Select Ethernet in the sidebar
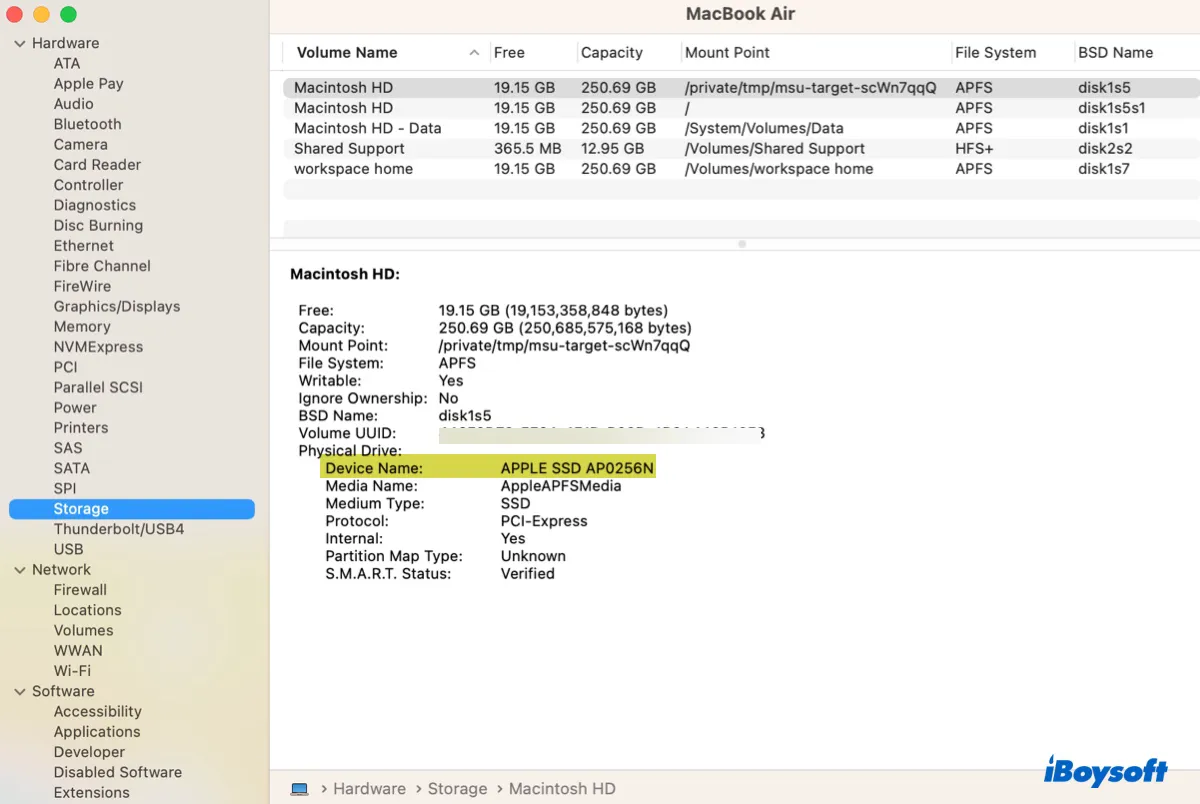Viewport: 1200px width, 804px height. pyautogui.click(x=84, y=246)
